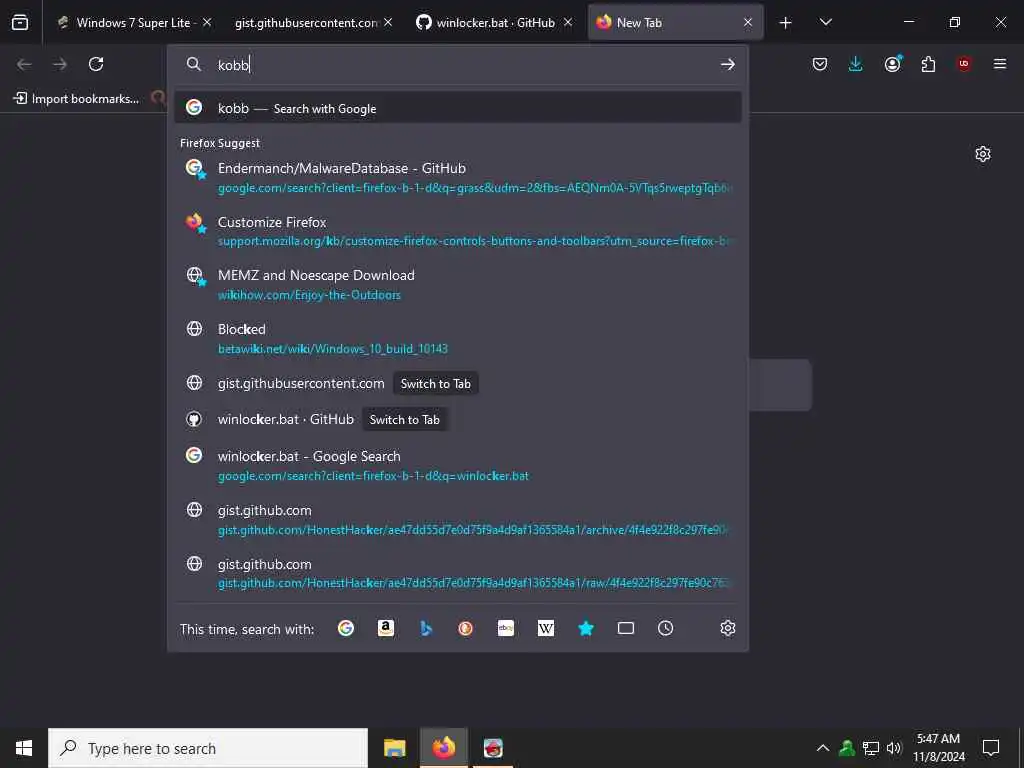Open a new tab with plus button

pos(786,23)
